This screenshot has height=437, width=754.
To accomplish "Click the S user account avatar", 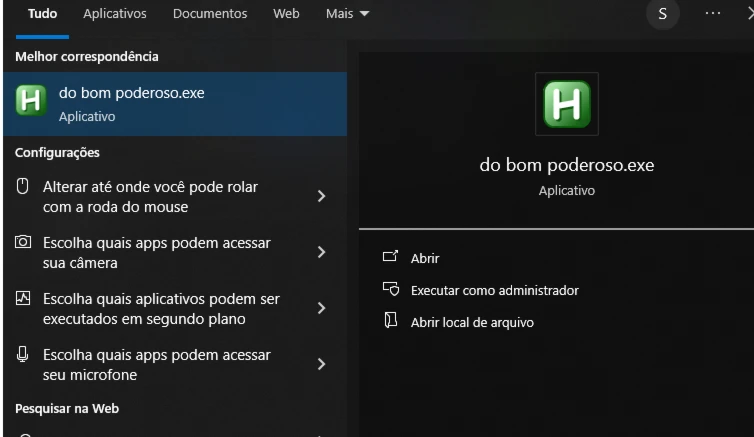I will 662,14.
